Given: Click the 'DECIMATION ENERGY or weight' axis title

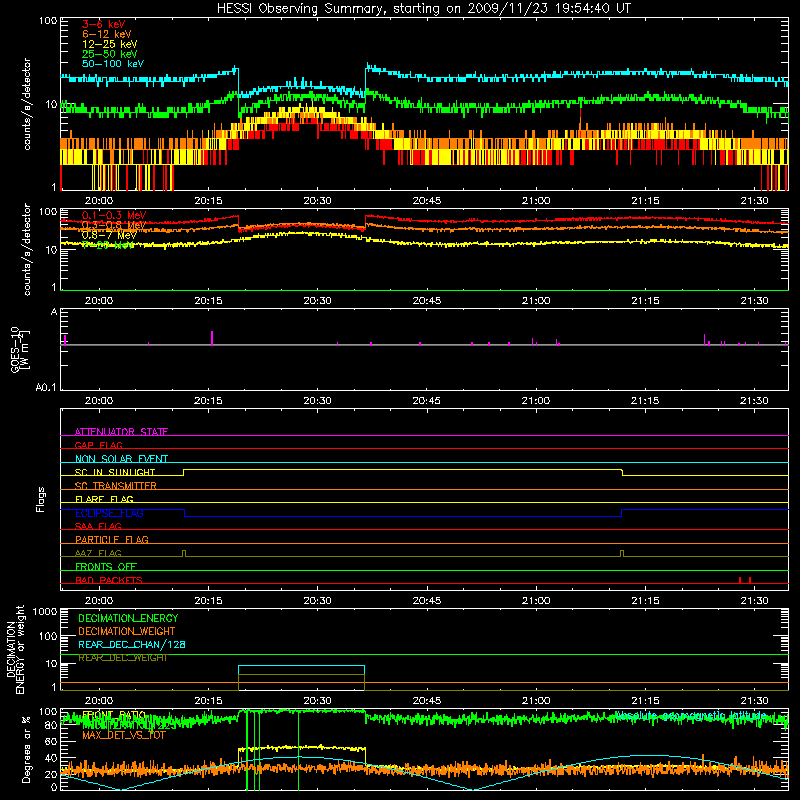Looking at the screenshot, I should click(15, 650).
